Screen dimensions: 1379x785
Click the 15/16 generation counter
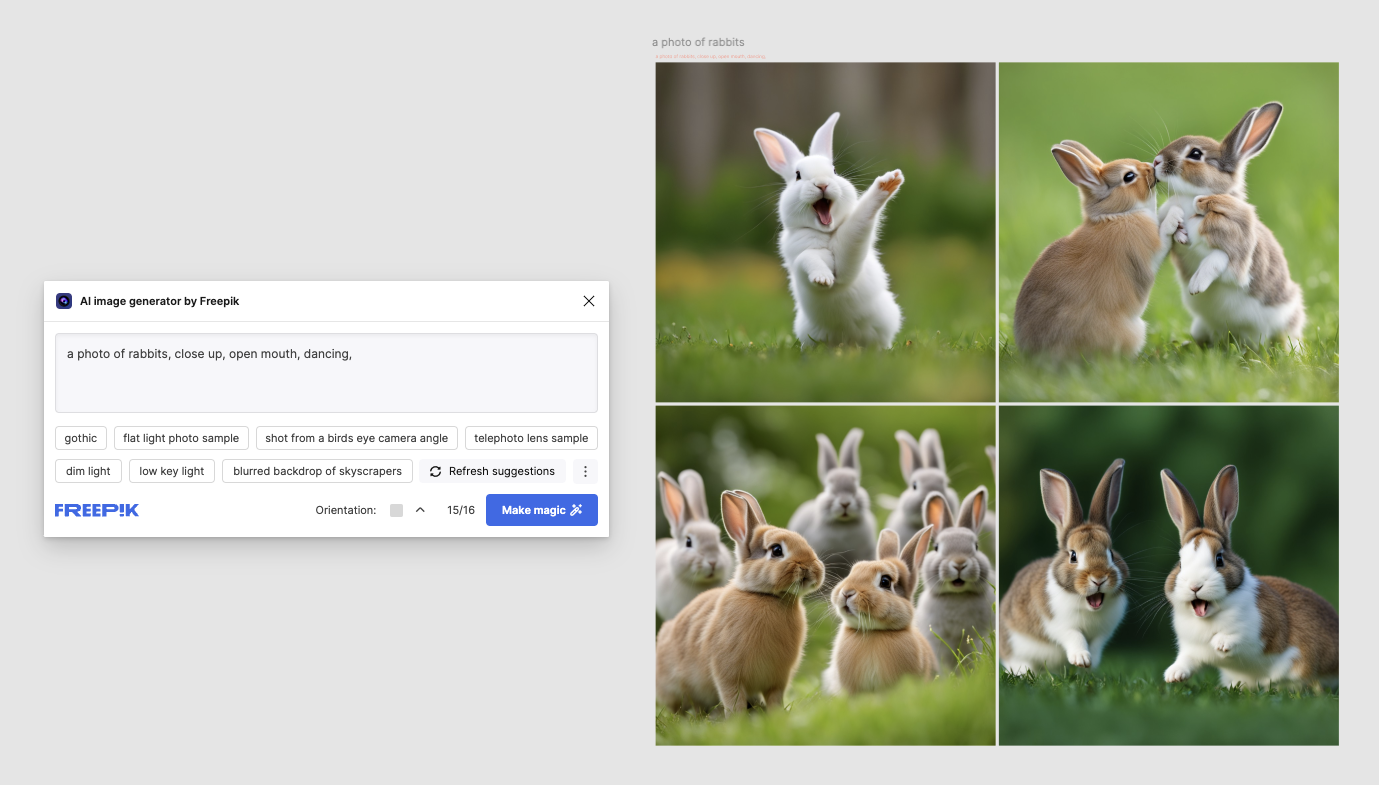(x=460, y=509)
